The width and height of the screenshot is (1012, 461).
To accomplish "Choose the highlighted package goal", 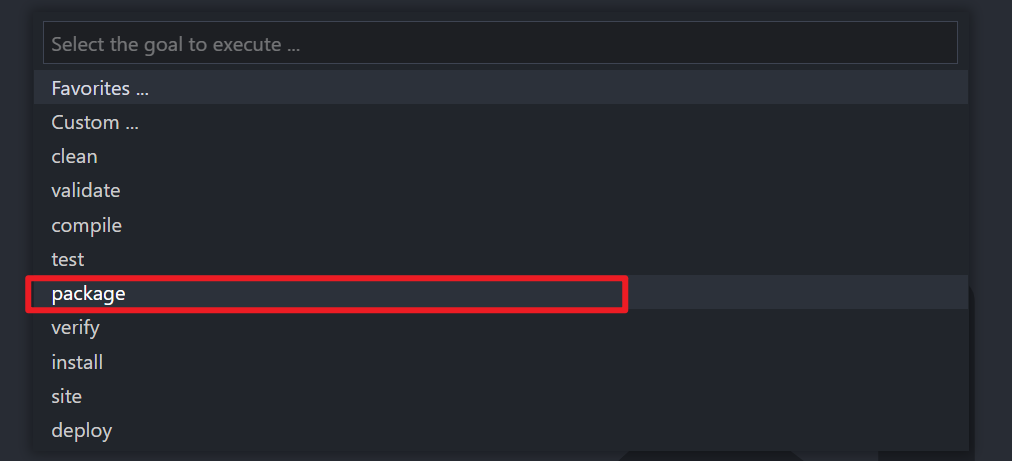I will pyautogui.click(x=89, y=294).
